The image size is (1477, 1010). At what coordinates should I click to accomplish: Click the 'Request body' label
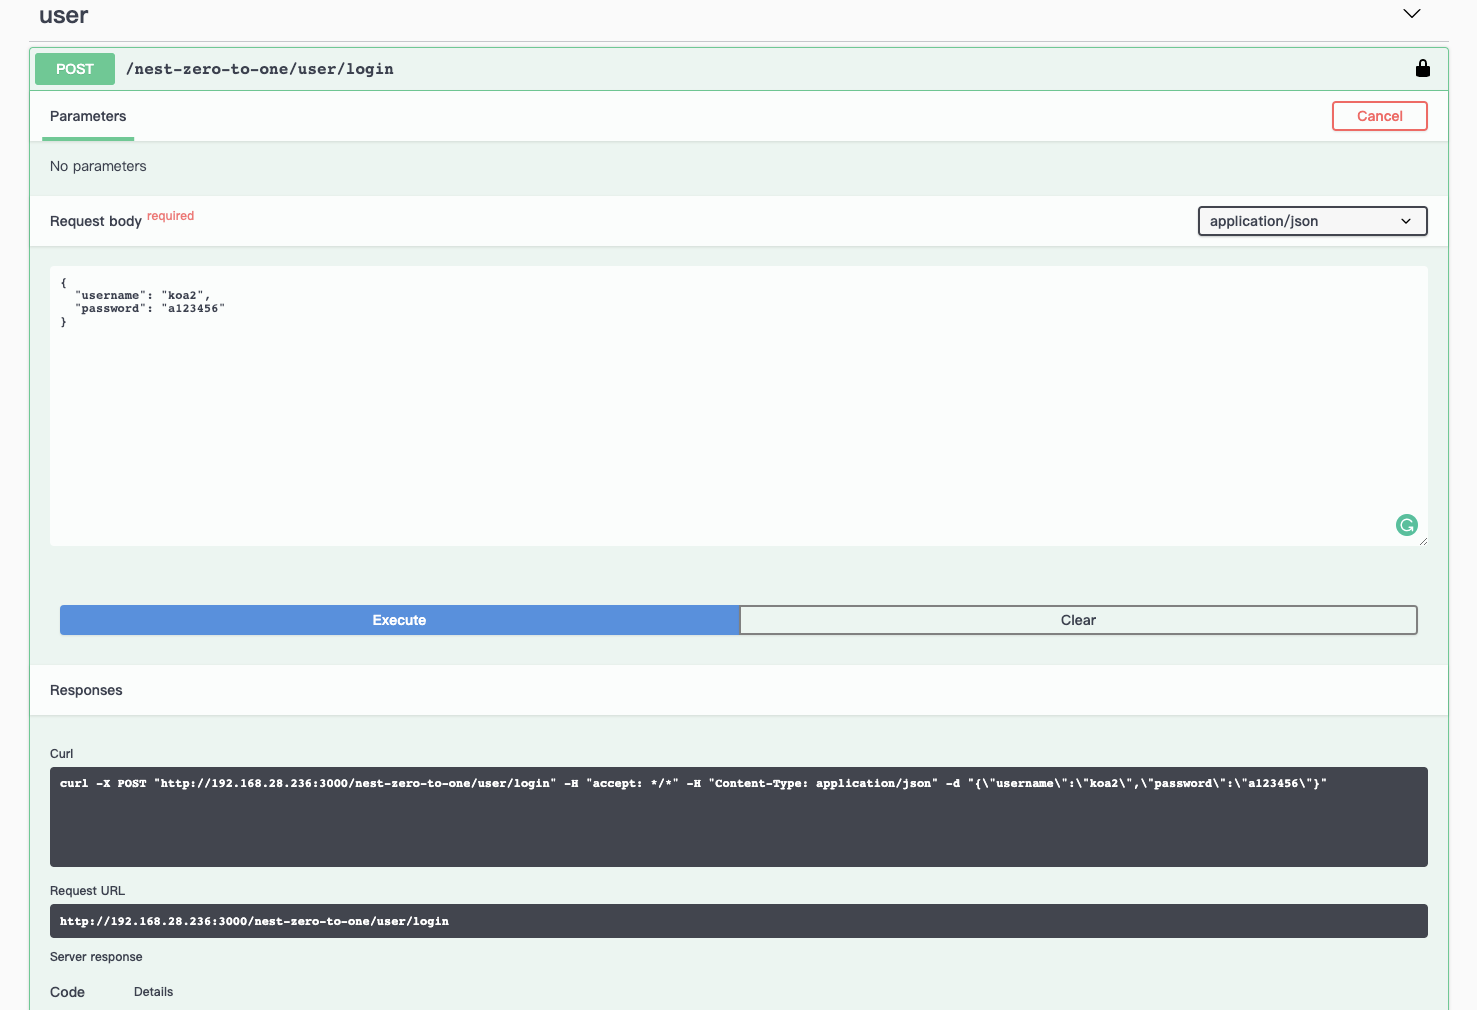coord(96,221)
